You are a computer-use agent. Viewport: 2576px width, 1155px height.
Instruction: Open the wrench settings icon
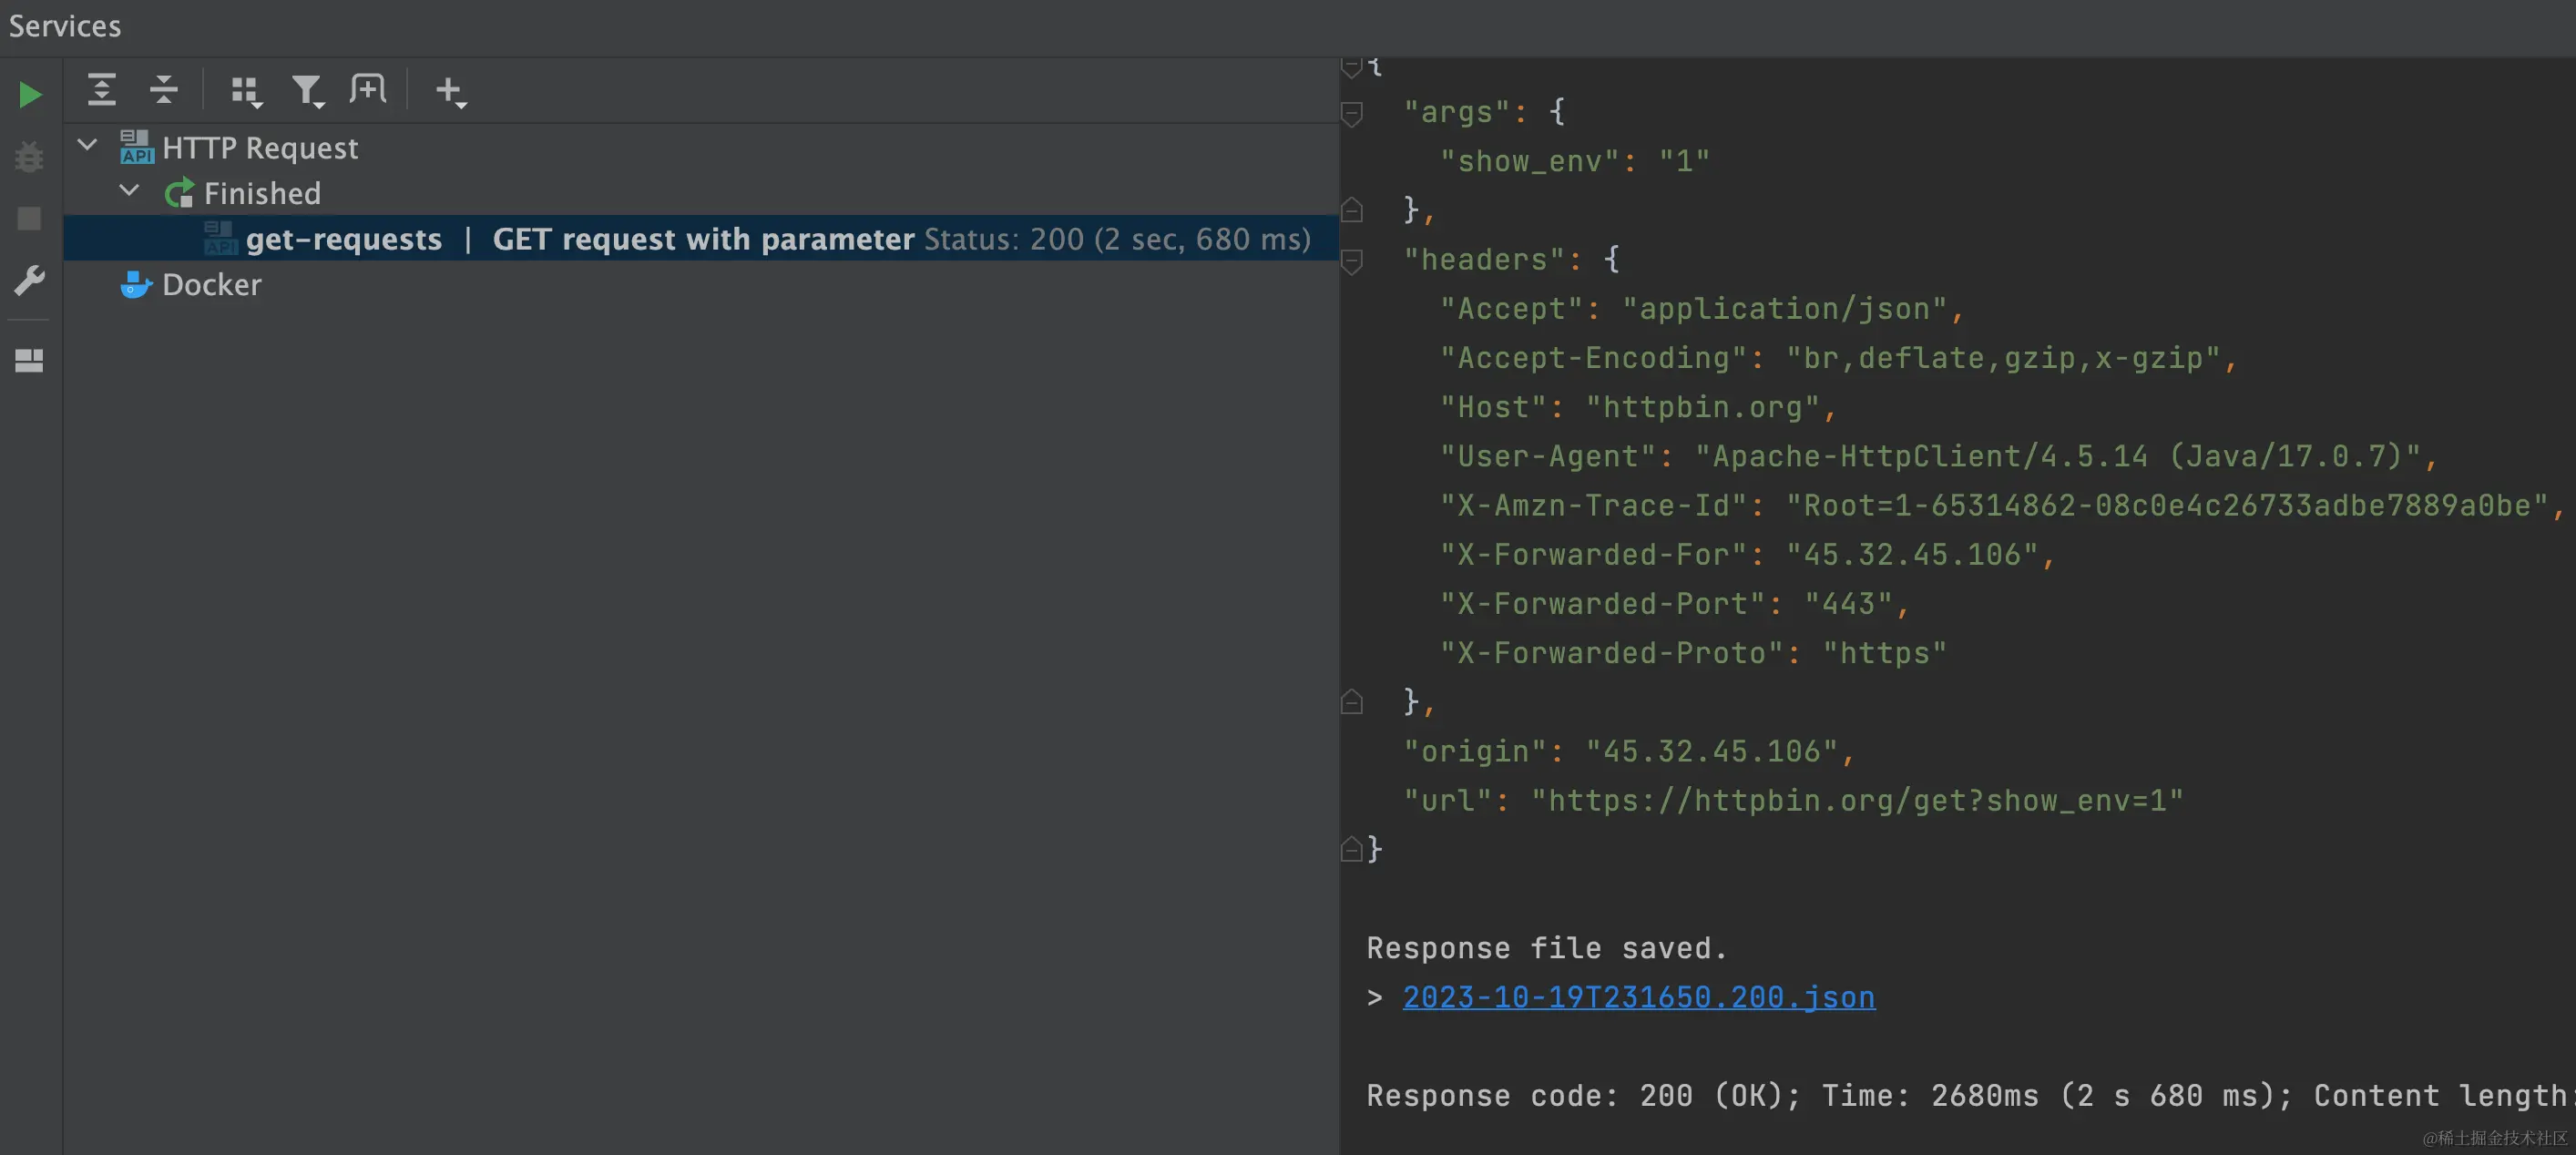(30, 281)
